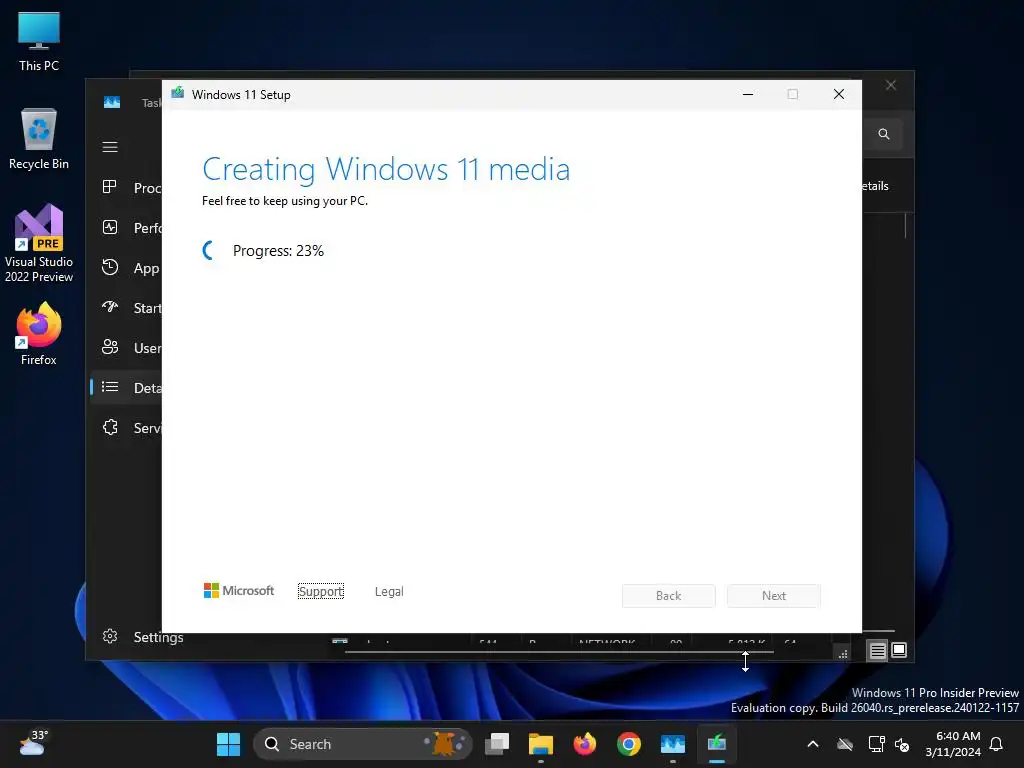Click the Next button in Setup
The height and width of the screenshot is (768, 1024).
774,596
